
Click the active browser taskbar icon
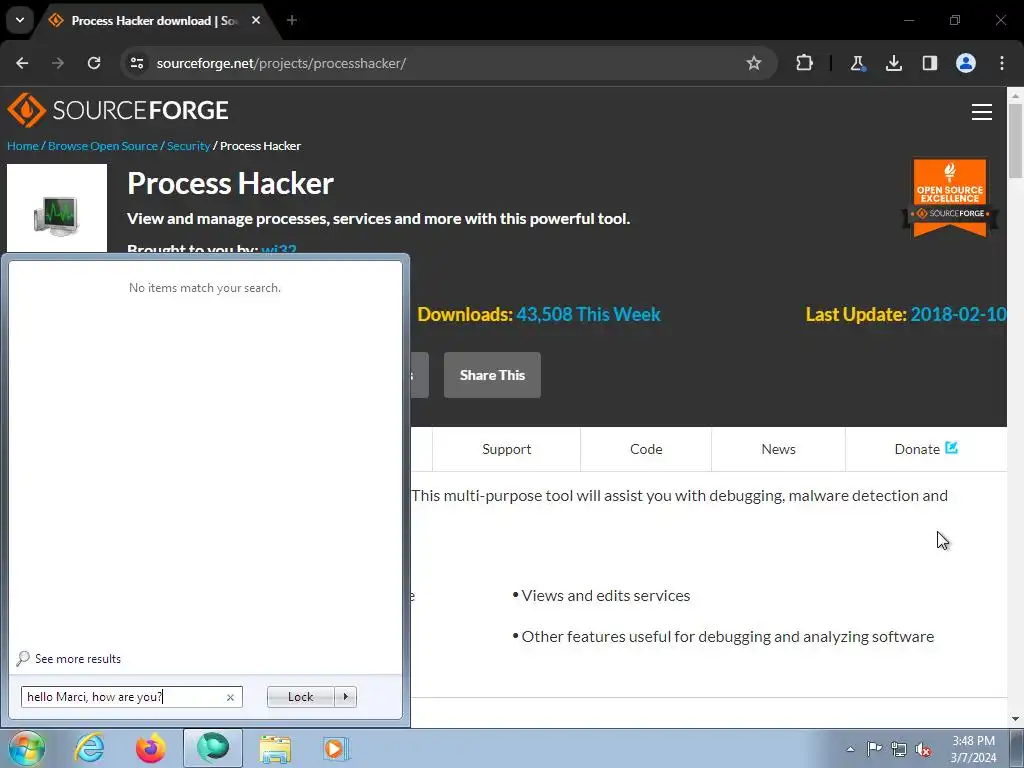(213, 748)
